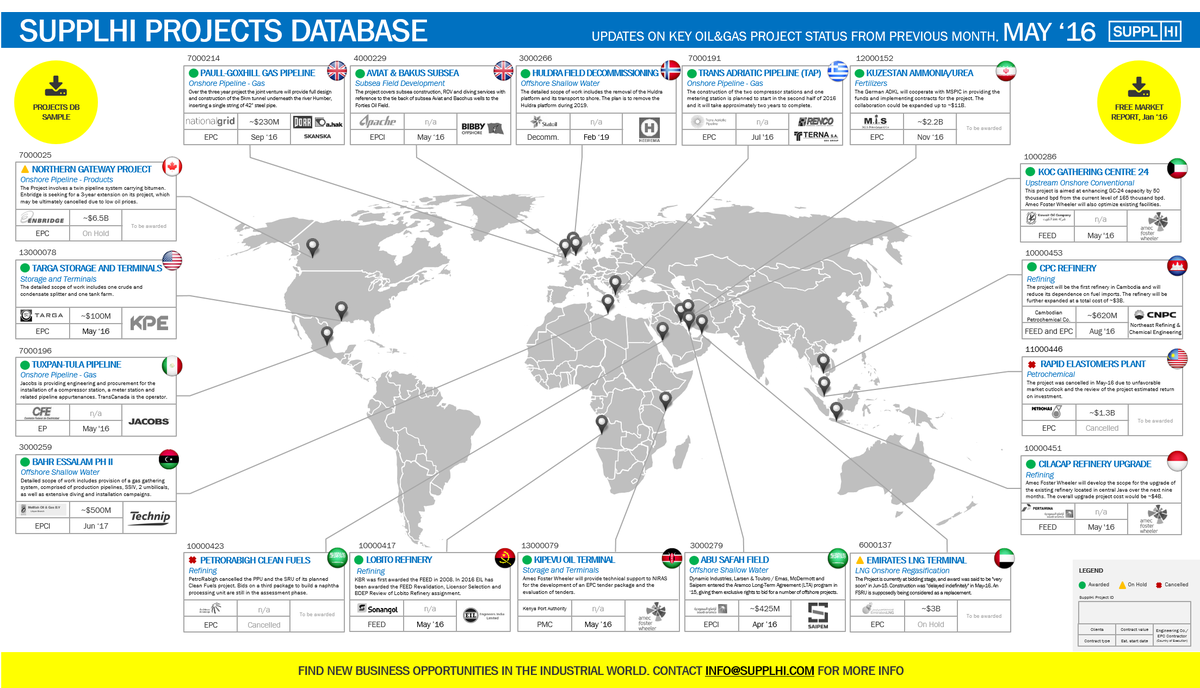Click the USA flag on Targa Storage and Terminals
Image resolution: width=1200 pixels, height=688 pixels.
point(172,261)
